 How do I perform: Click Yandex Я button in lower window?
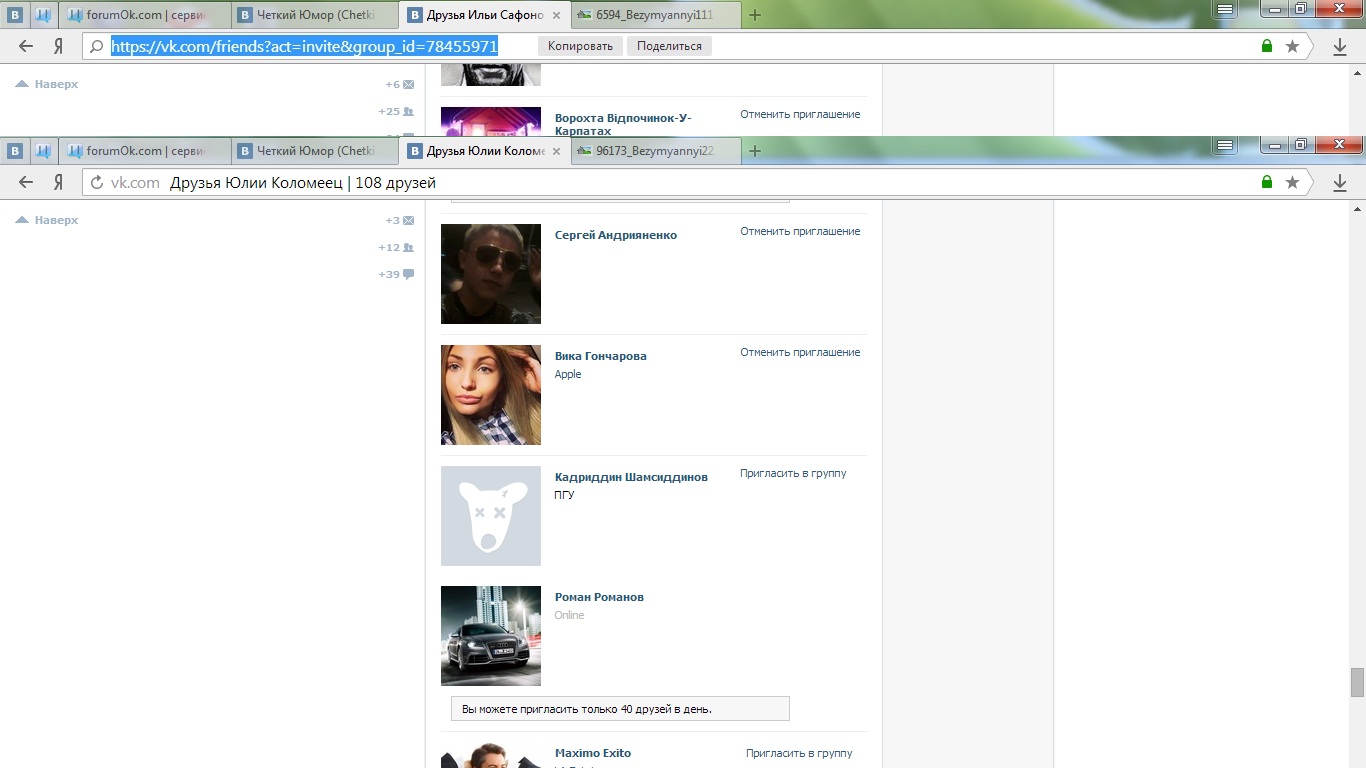pyautogui.click(x=58, y=182)
